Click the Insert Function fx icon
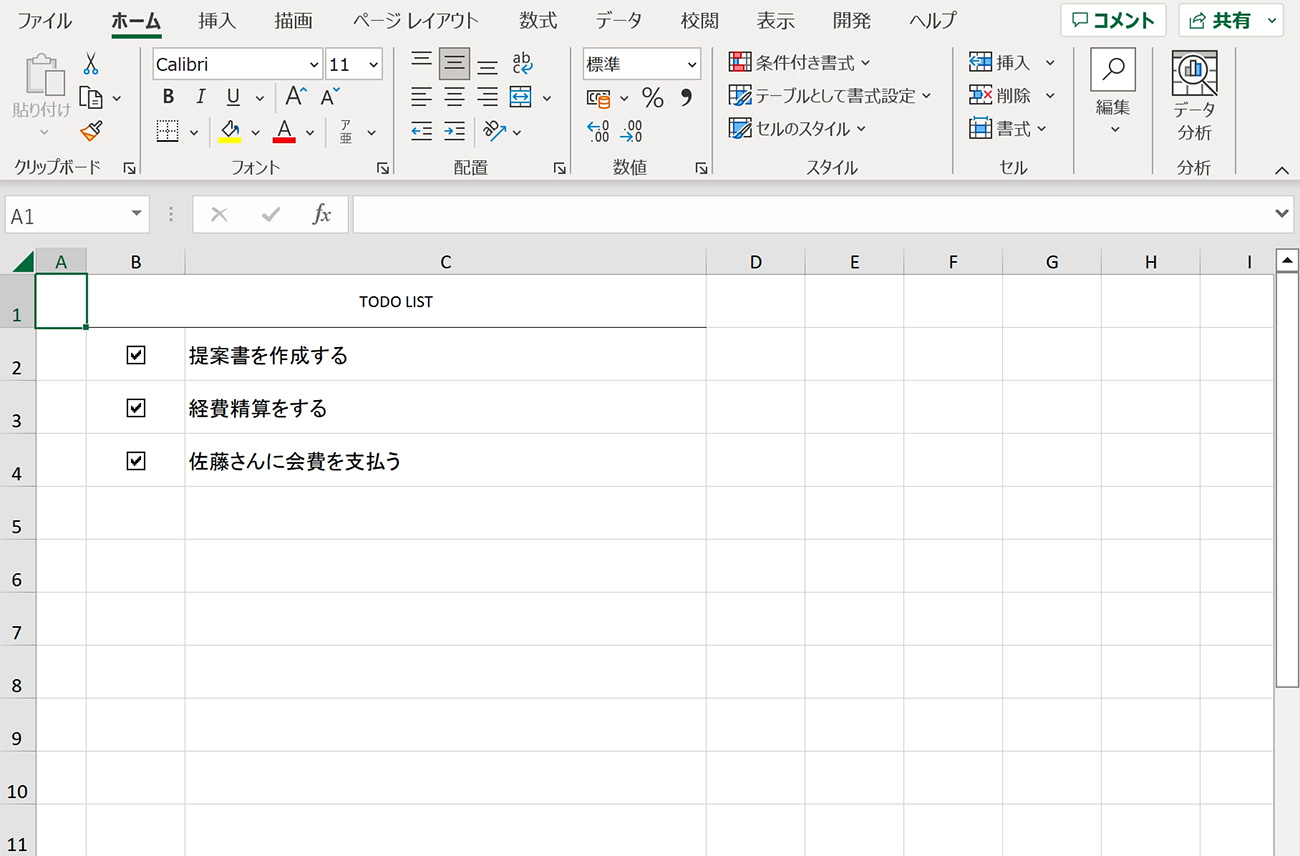The image size is (1300, 856). [321, 214]
